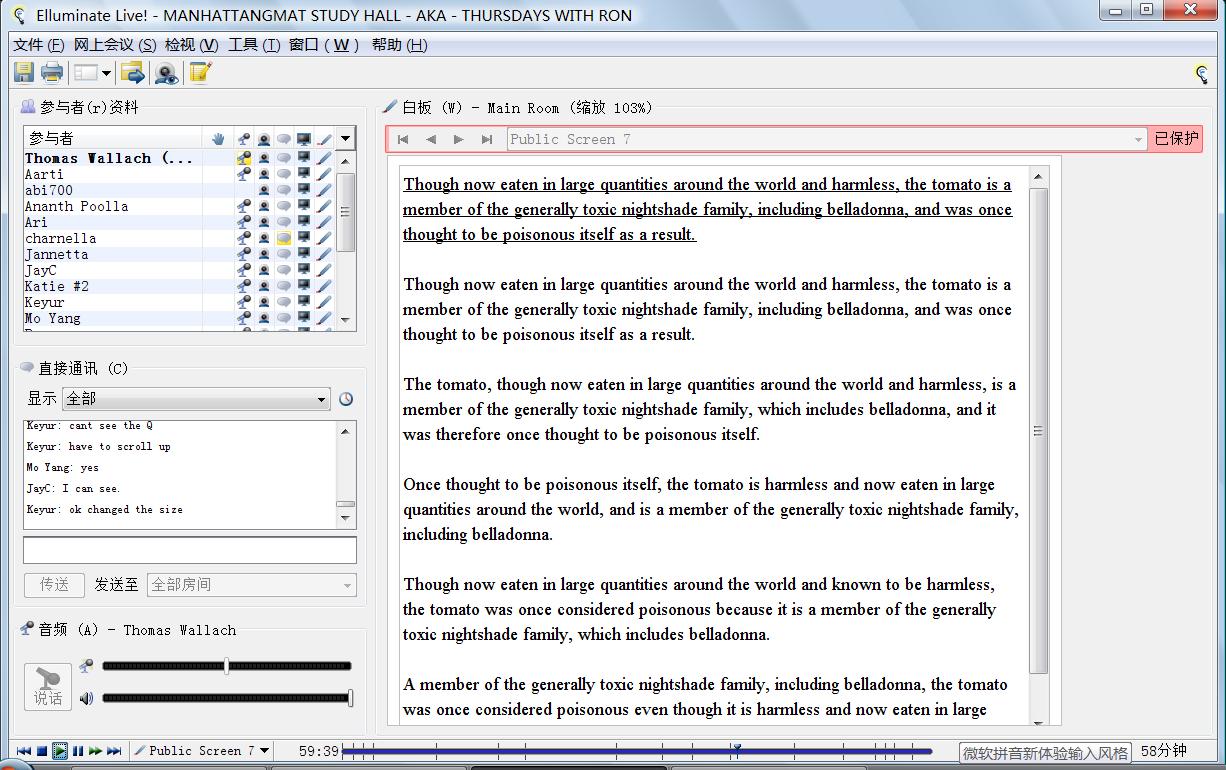Click the load file folder arrow icon
The width and height of the screenshot is (1226, 770).
click(132, 72)
